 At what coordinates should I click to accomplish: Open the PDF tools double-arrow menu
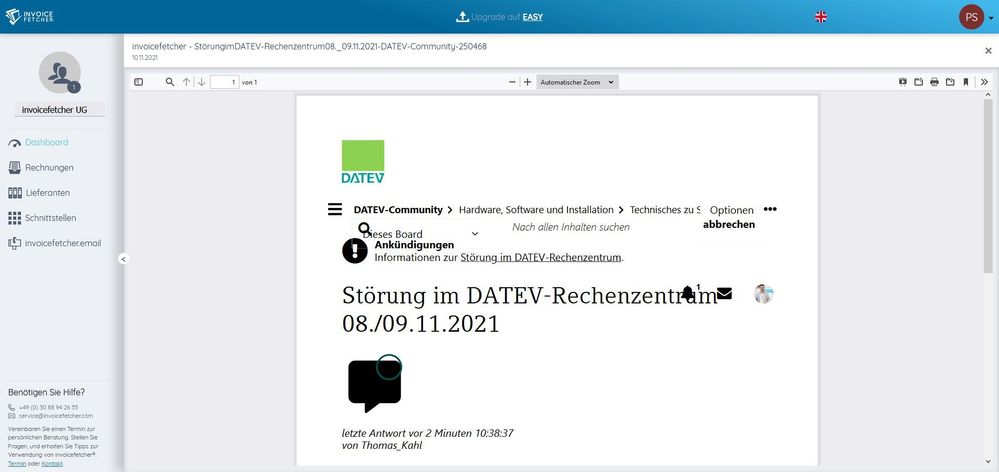984,82
